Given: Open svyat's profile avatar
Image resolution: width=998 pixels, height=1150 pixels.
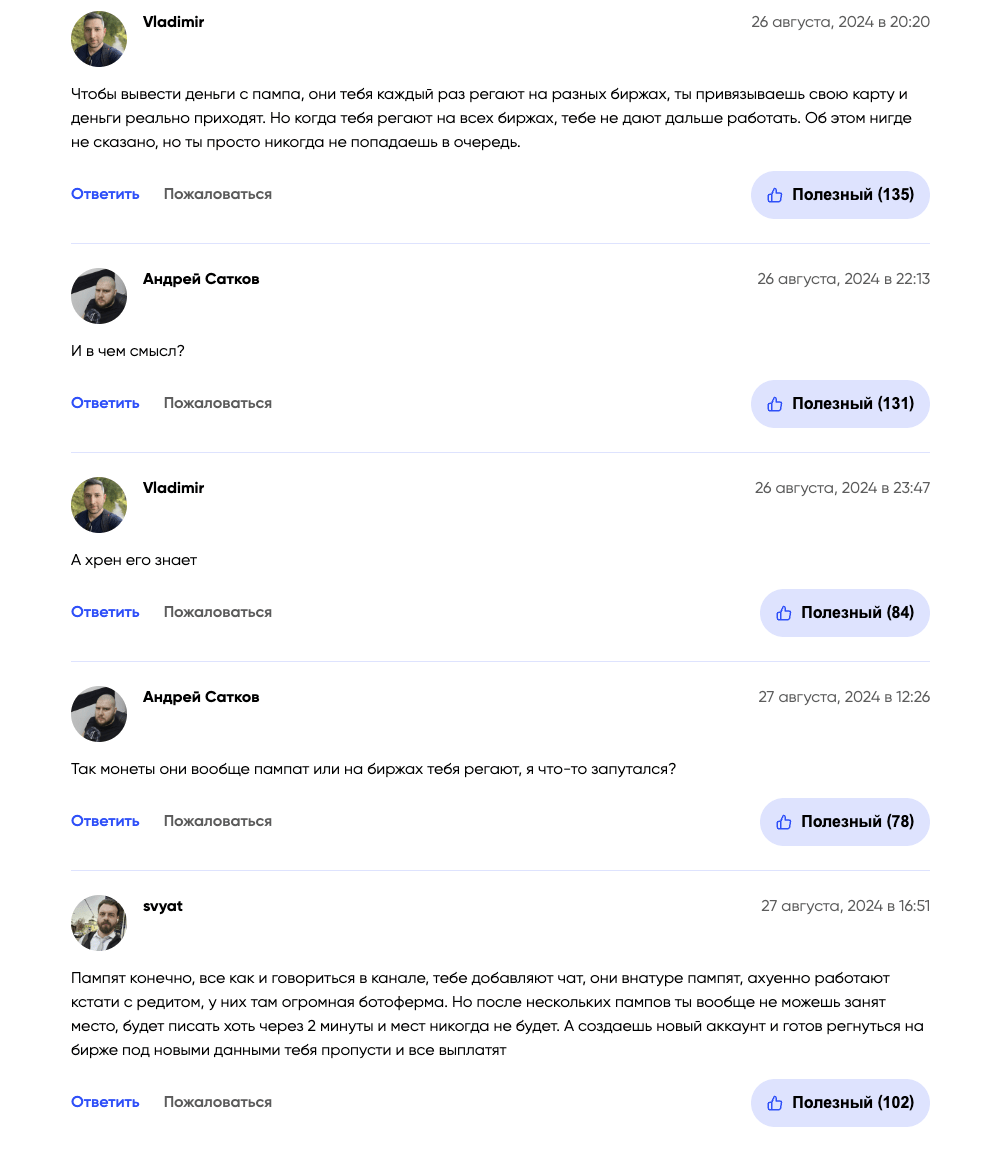Looking at the screenshot, I should [x=99, y=923].
